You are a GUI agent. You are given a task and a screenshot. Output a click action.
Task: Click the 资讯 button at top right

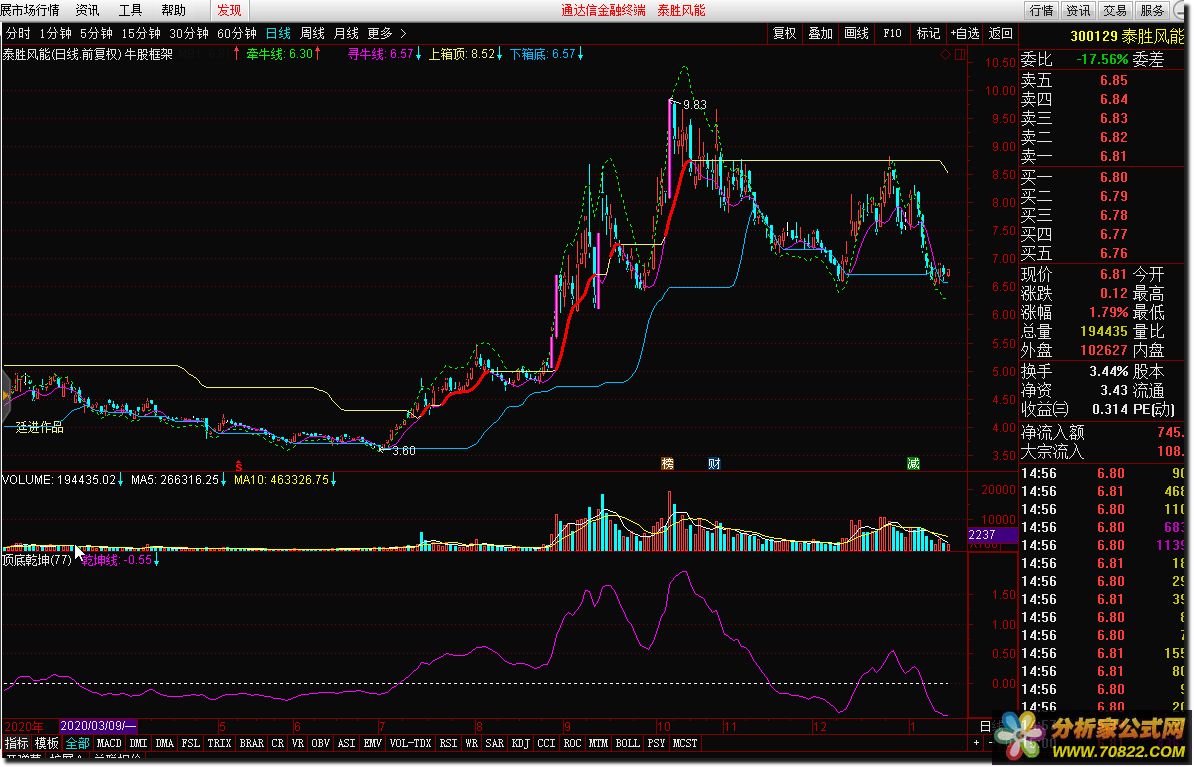point(1077,10)
